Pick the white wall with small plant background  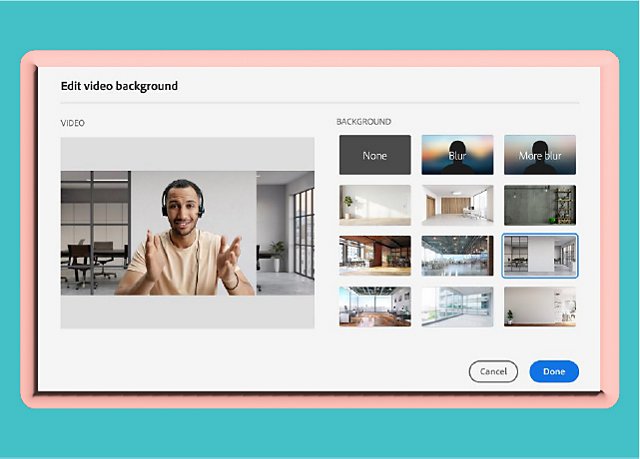pos(540,306)
